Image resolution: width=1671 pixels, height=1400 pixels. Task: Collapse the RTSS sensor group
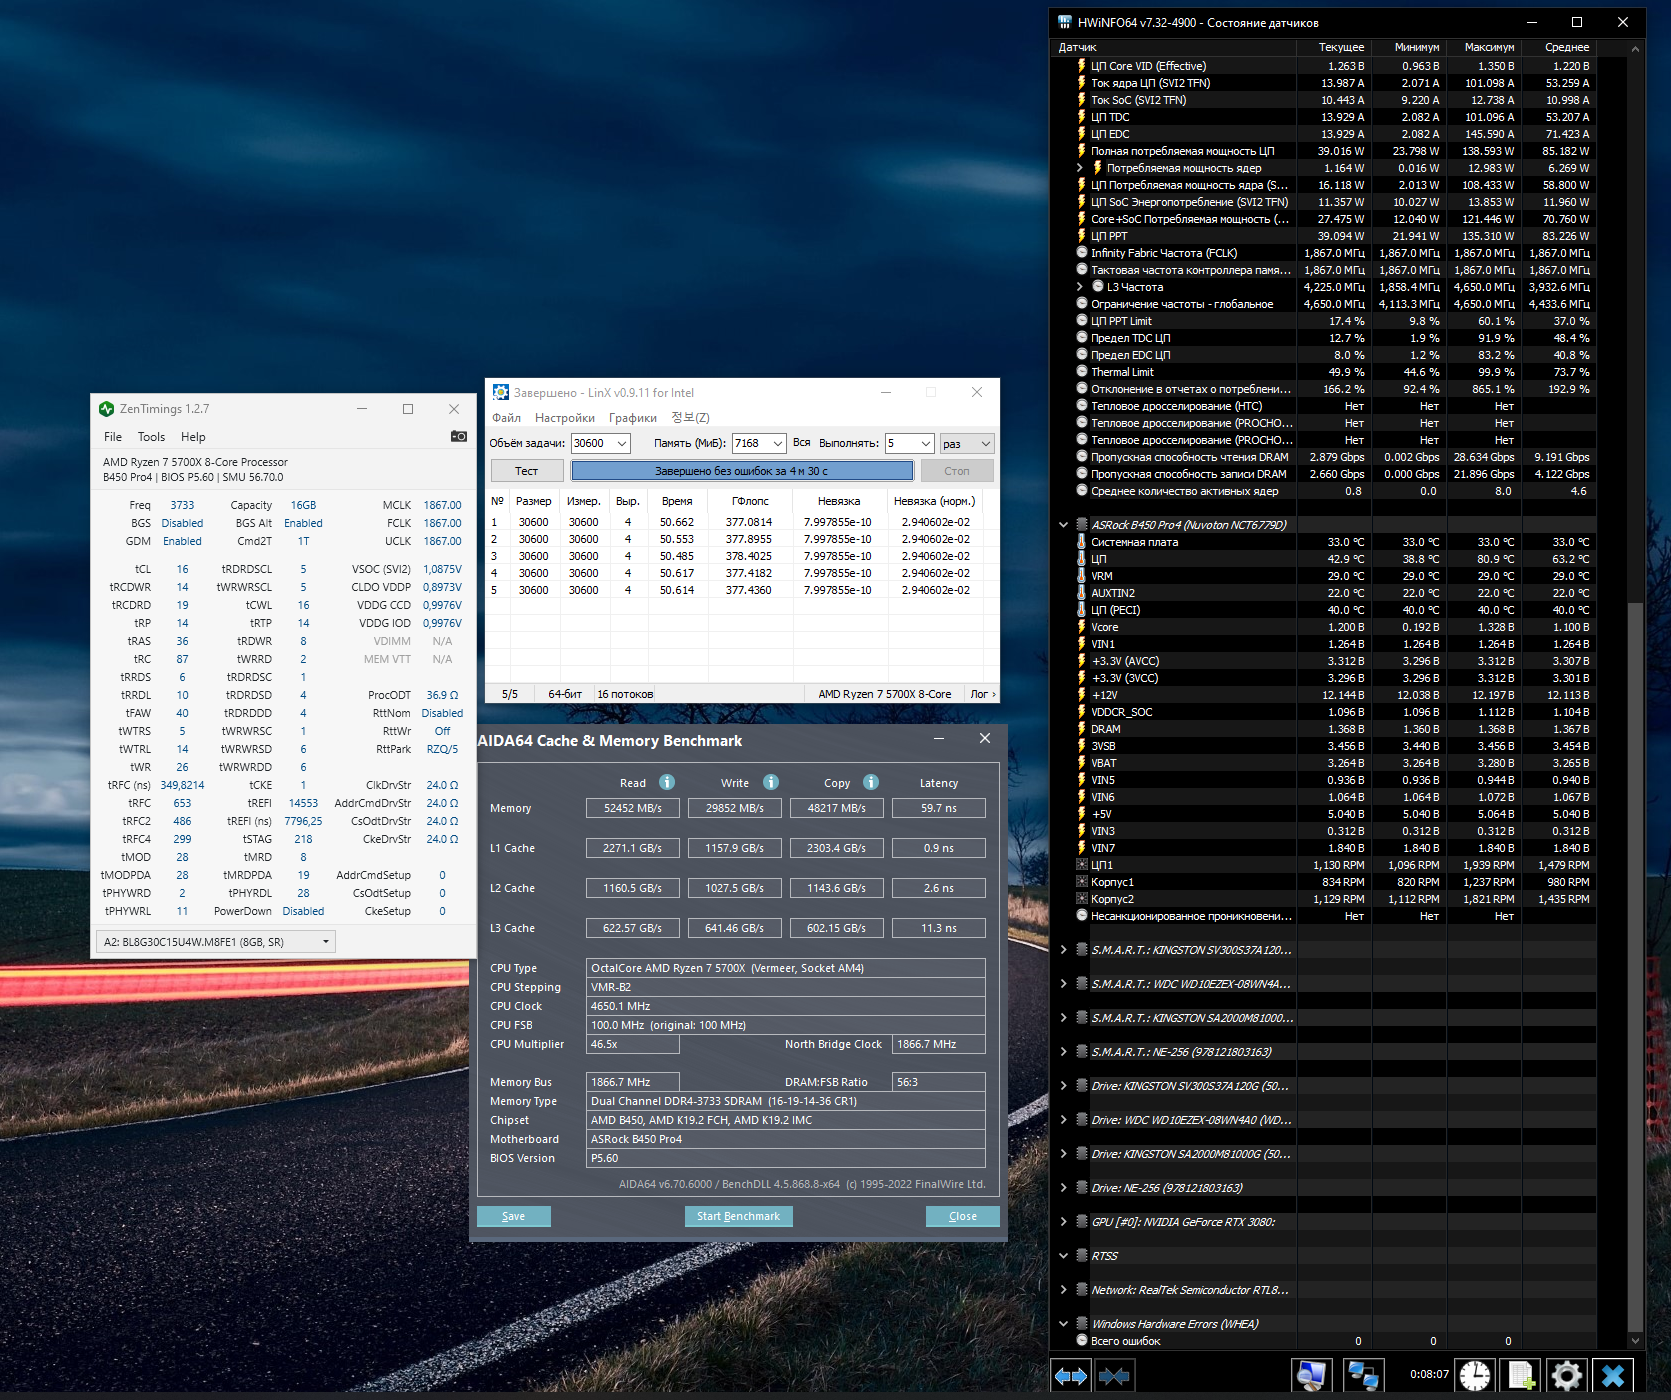pyautogui.click(x=1063, y=1255)
